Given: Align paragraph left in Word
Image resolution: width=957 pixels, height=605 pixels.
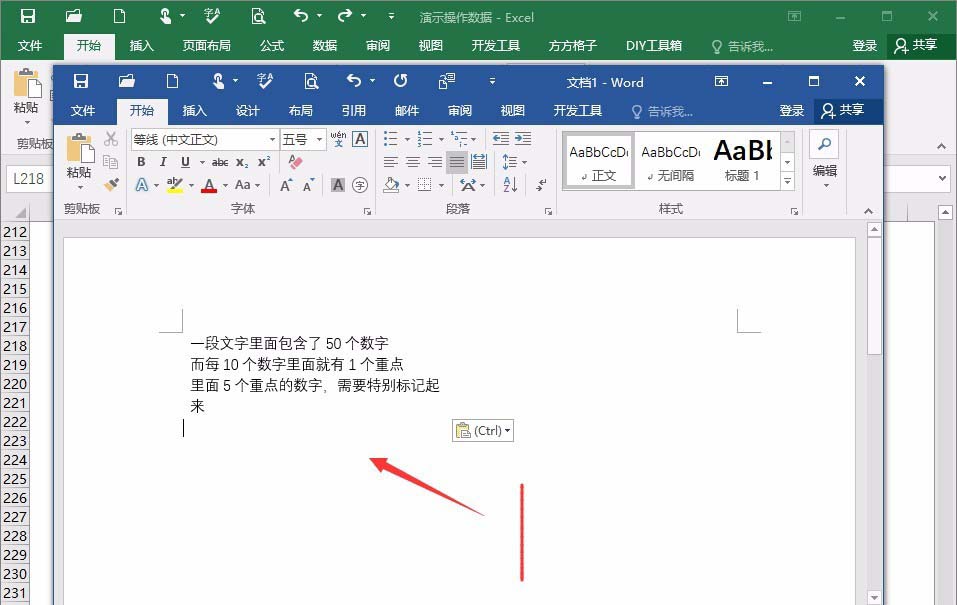Looking at the screenshot, I should [391, 162].
